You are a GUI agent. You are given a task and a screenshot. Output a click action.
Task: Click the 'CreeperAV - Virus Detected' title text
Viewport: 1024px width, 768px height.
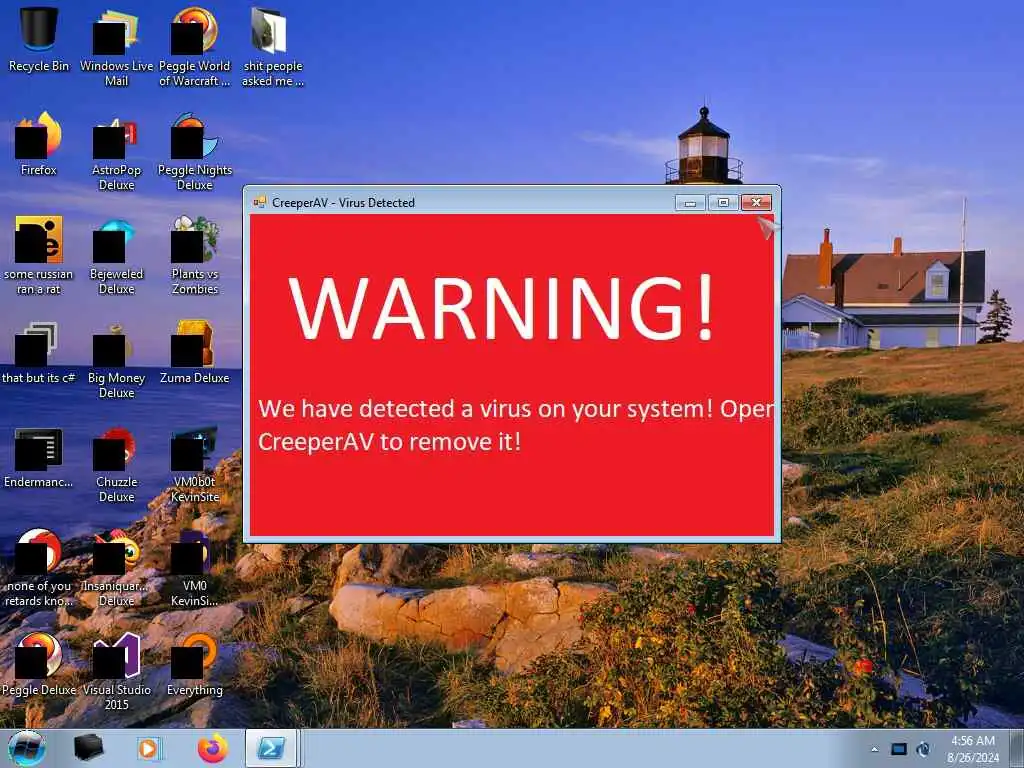pos(344,202)
